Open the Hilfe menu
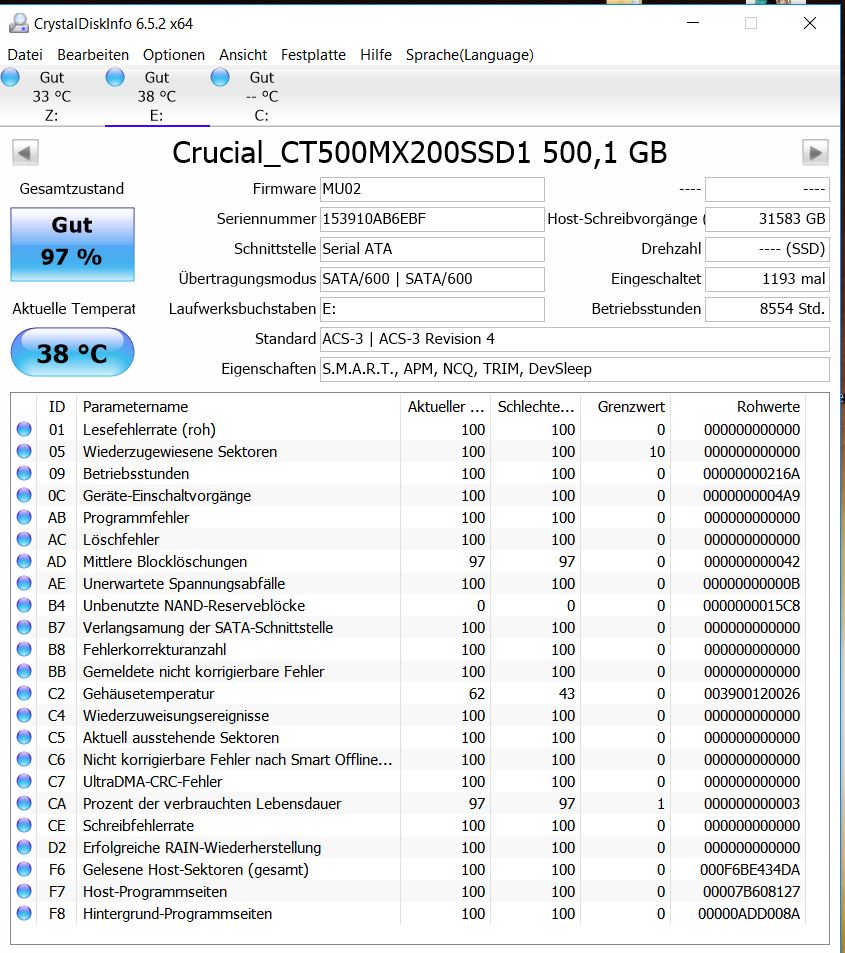The width and height of the screenshot is (845, 953). pos(376,55)
